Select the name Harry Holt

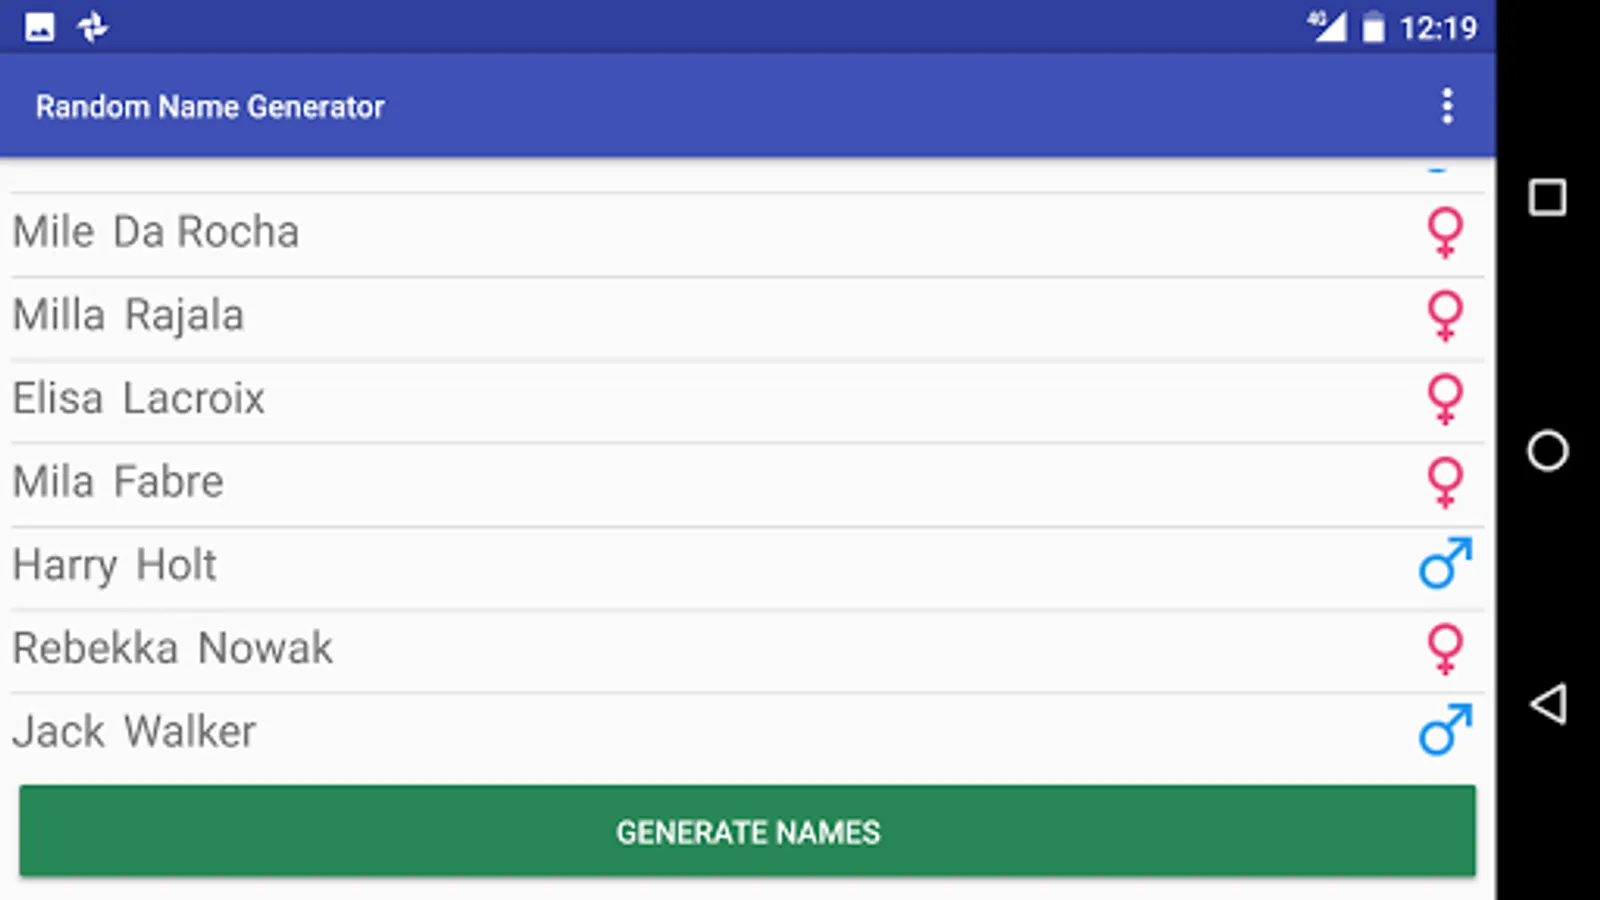114,564
